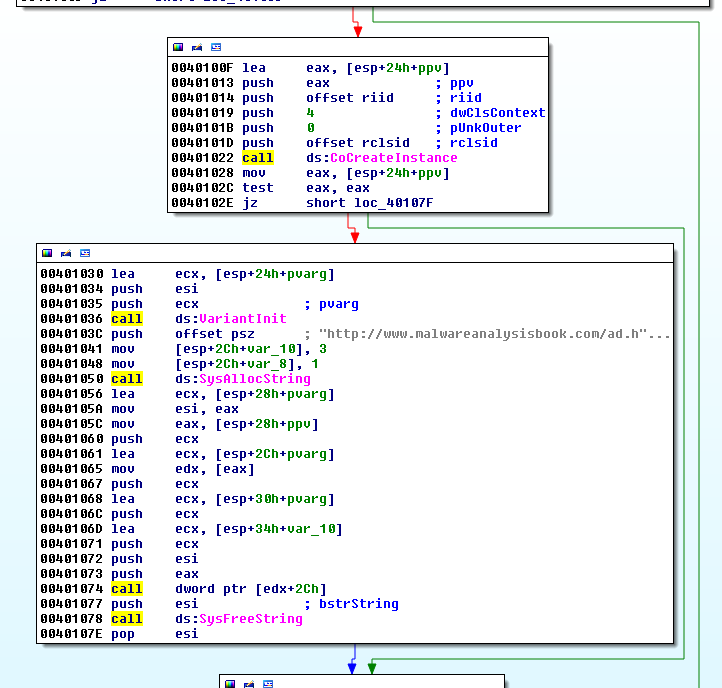Viewport: 722px width, 688px height.
Task: Select the malwareanalysisbook.com URL string comment
Action: pyautogui.click(x=494, y=334)
